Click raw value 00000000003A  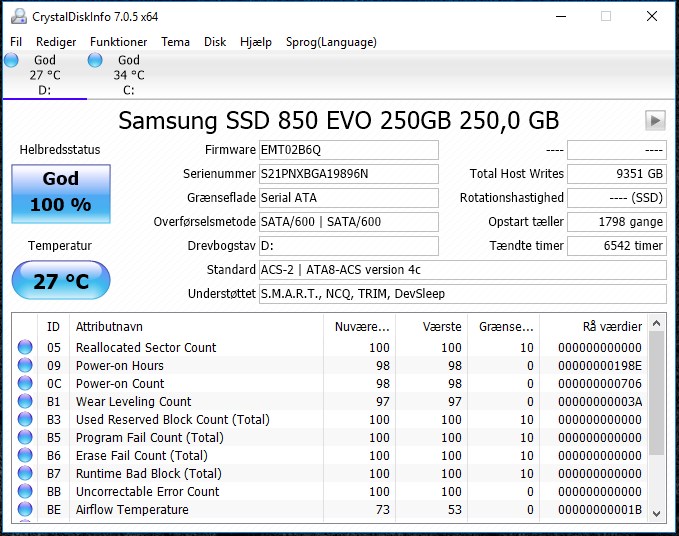[x=600, y=401]
